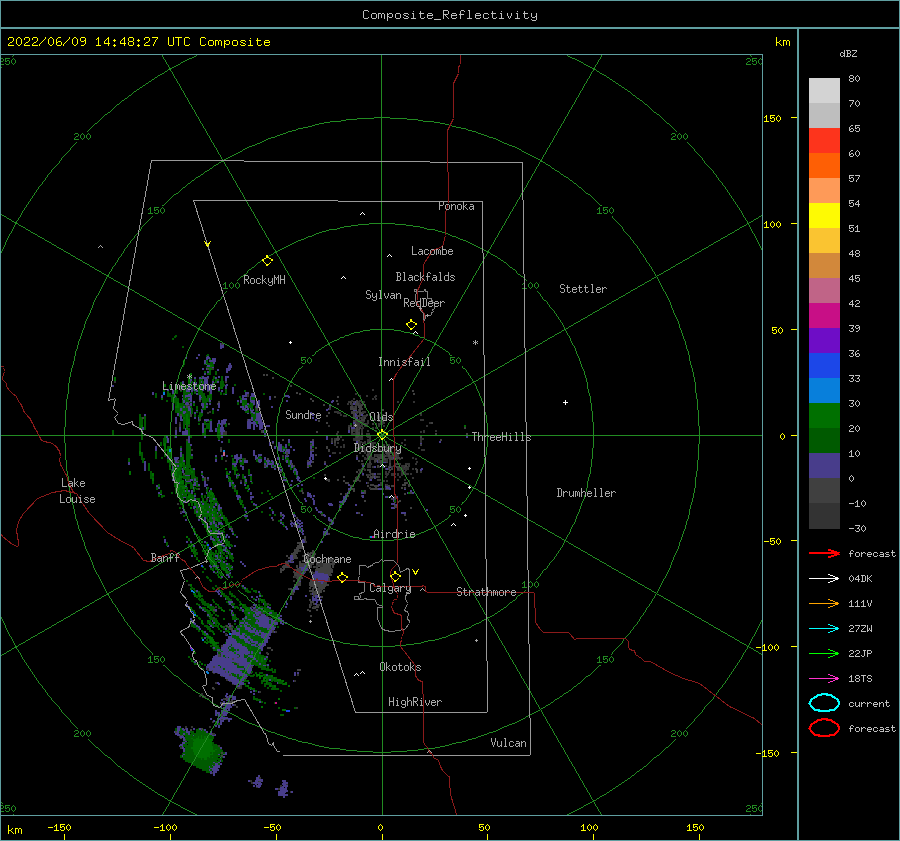This screenshot has height=841, width=900.
Task: Click yellow Y marker at Calgary's east edge
Action: click(x=416, y=572)
